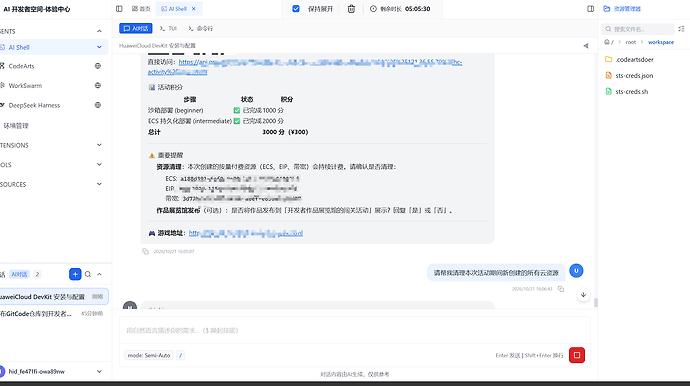Search sessions with magnifier icon
The width and height of the screenshot is (690, 386).
pos(88,274)
